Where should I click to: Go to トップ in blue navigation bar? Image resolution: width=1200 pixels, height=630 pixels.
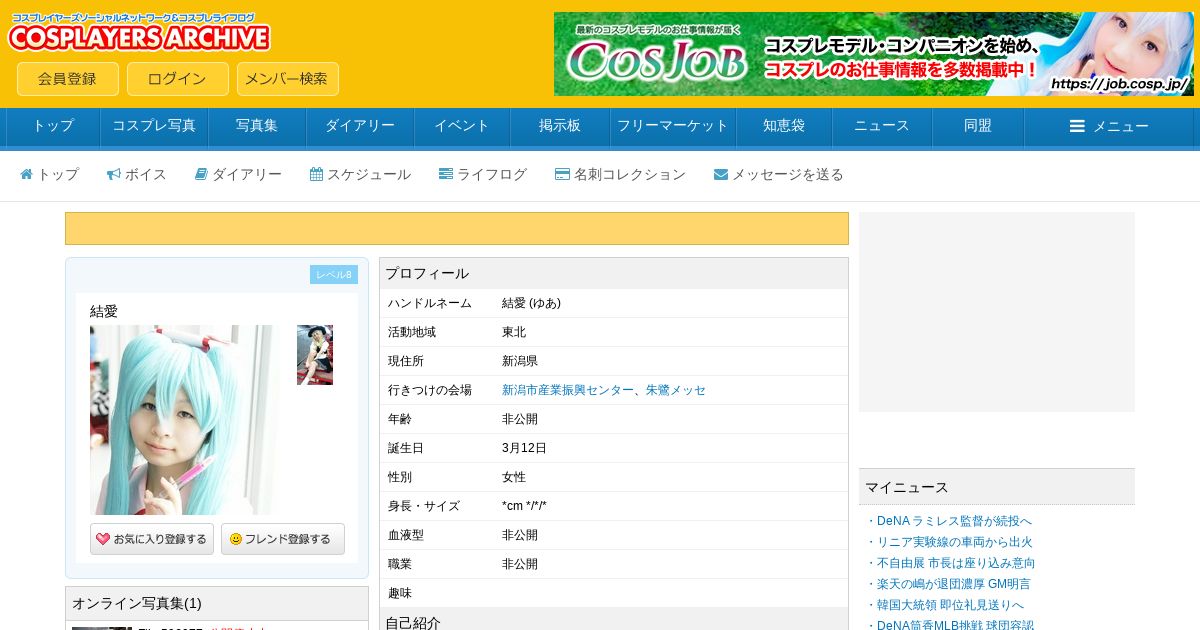coord(54,126)
